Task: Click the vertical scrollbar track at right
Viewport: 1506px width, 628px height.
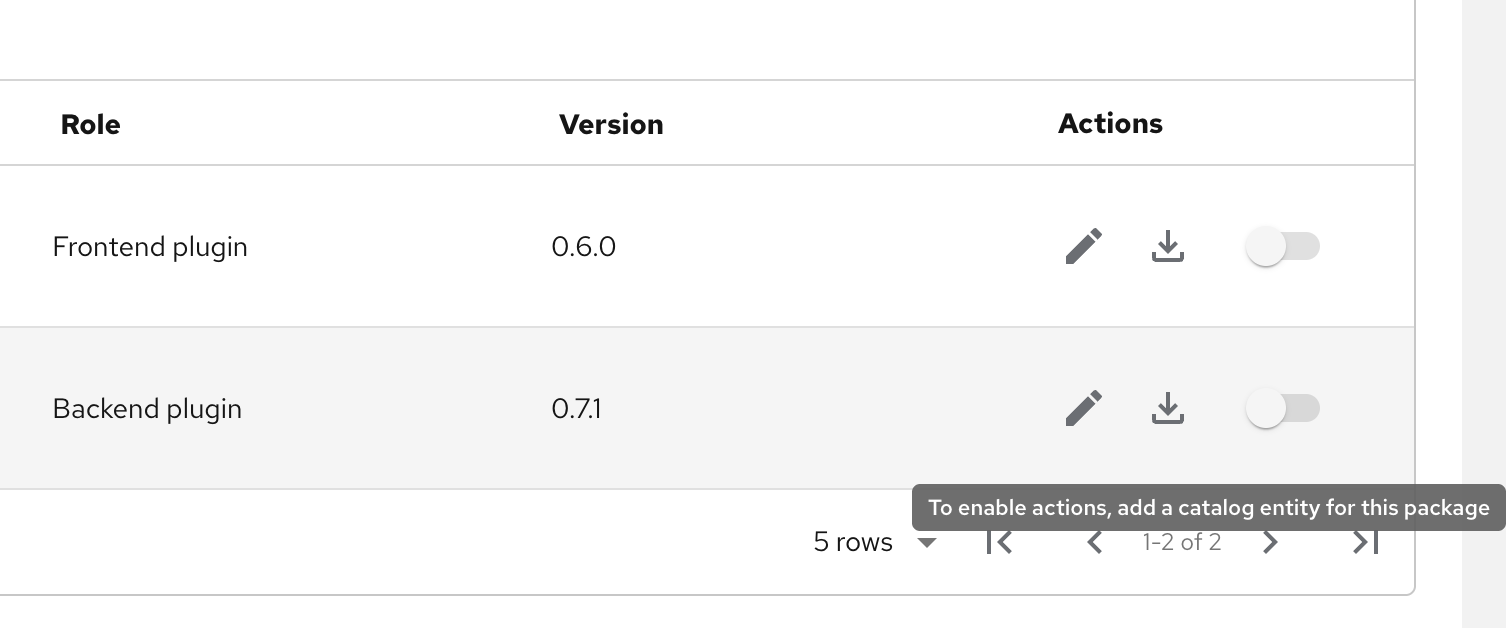Action: (1484, 300)
